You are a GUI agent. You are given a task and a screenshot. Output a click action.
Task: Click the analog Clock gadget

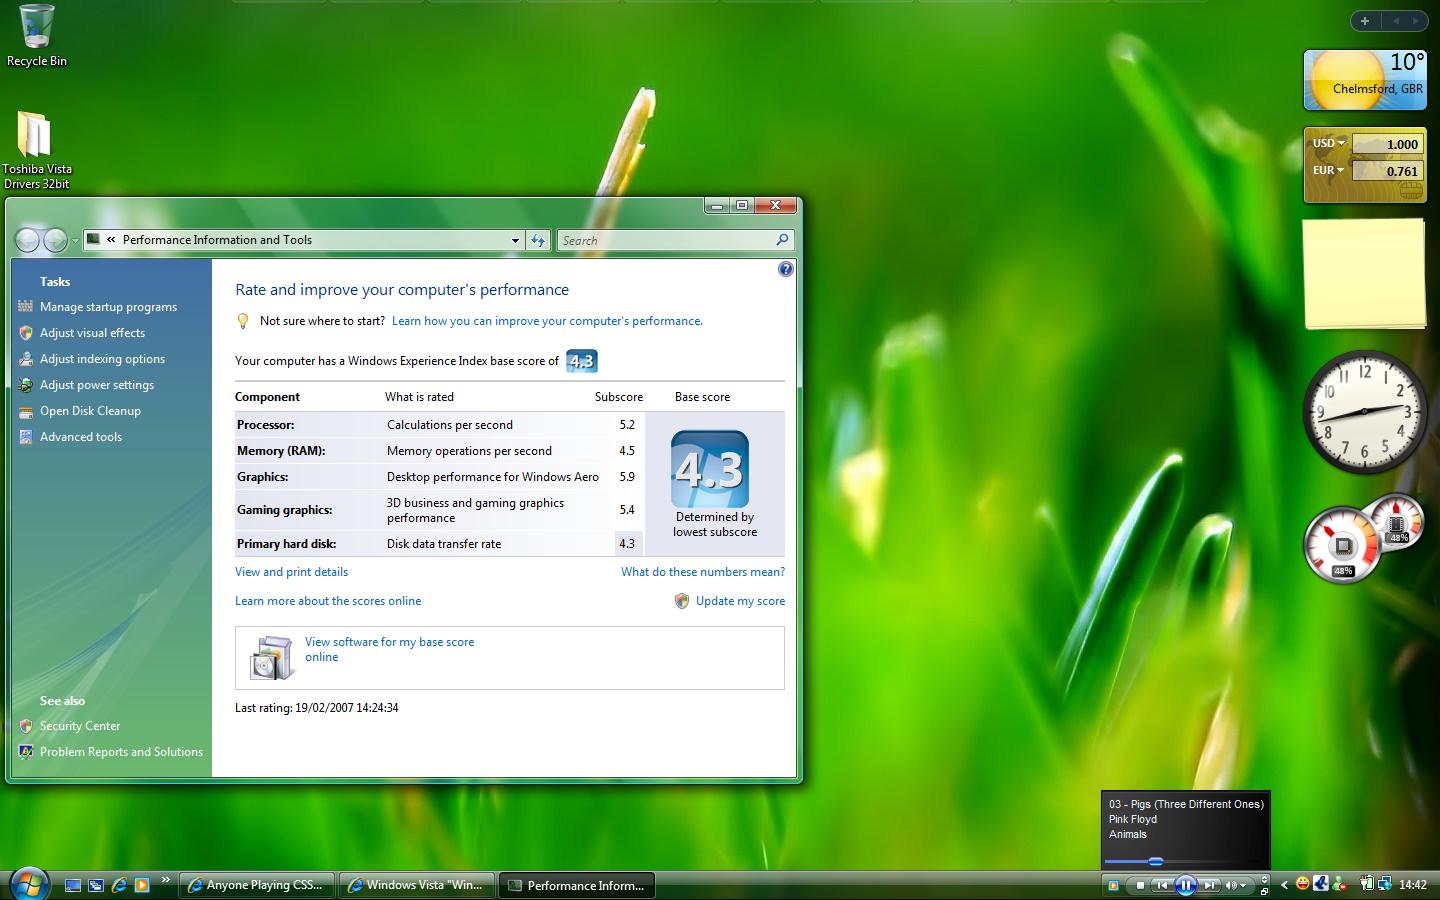point(1365,411)
